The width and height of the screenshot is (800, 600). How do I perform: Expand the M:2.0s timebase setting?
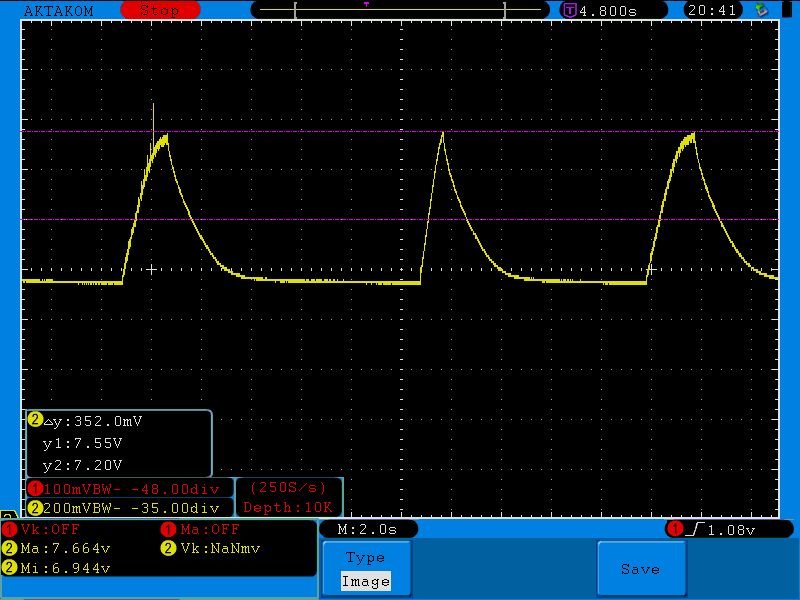(368, 529)
